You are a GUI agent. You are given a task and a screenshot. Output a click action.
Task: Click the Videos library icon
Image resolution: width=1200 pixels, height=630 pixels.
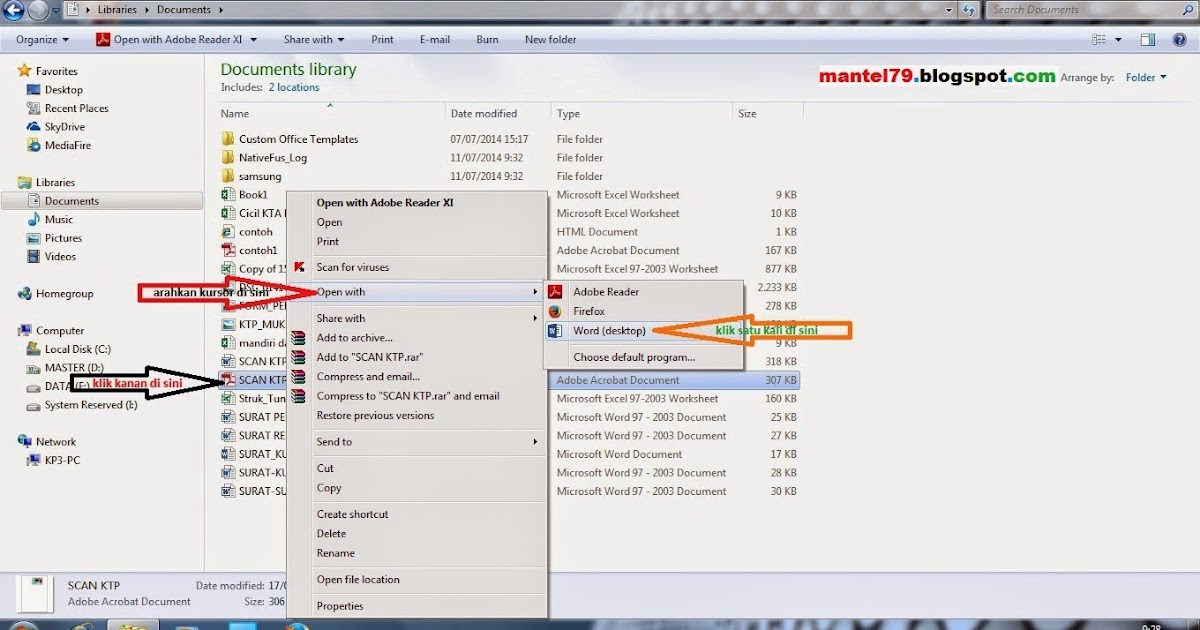(x=35, y=256)
